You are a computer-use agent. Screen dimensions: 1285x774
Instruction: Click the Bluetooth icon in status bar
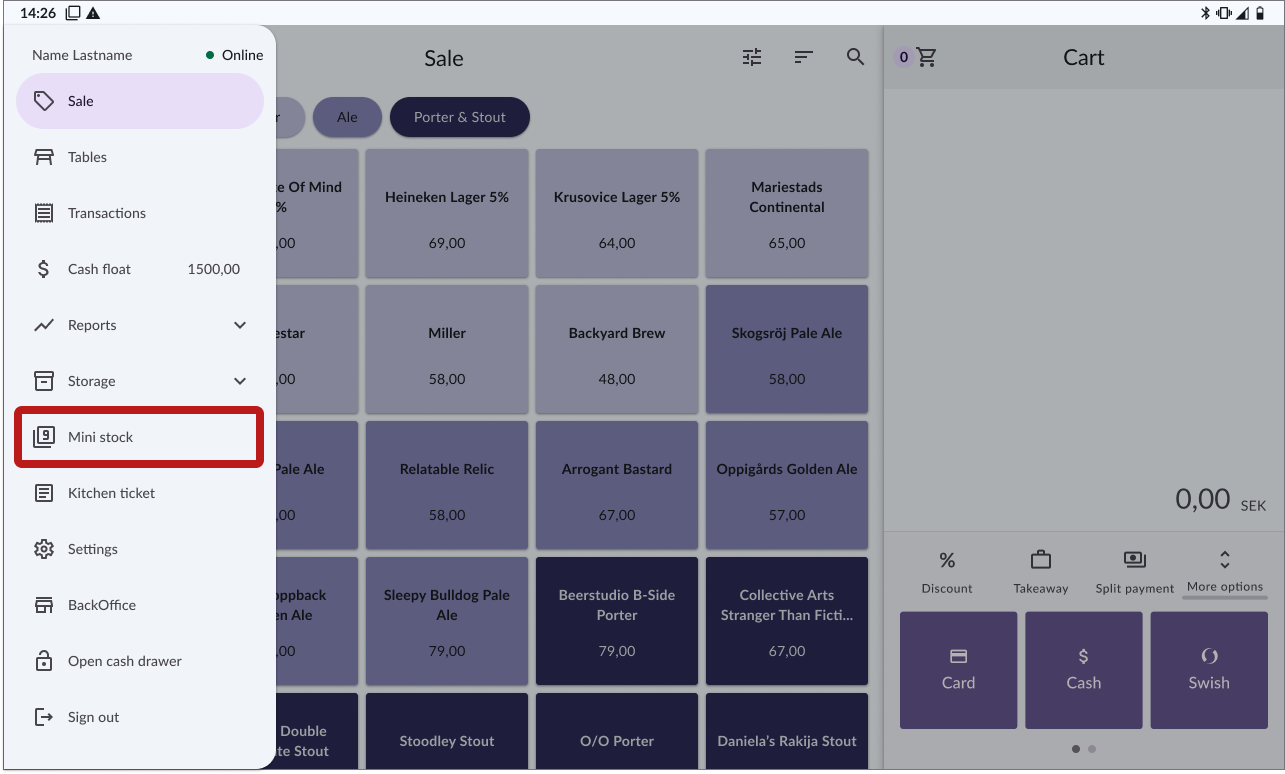1206,13
